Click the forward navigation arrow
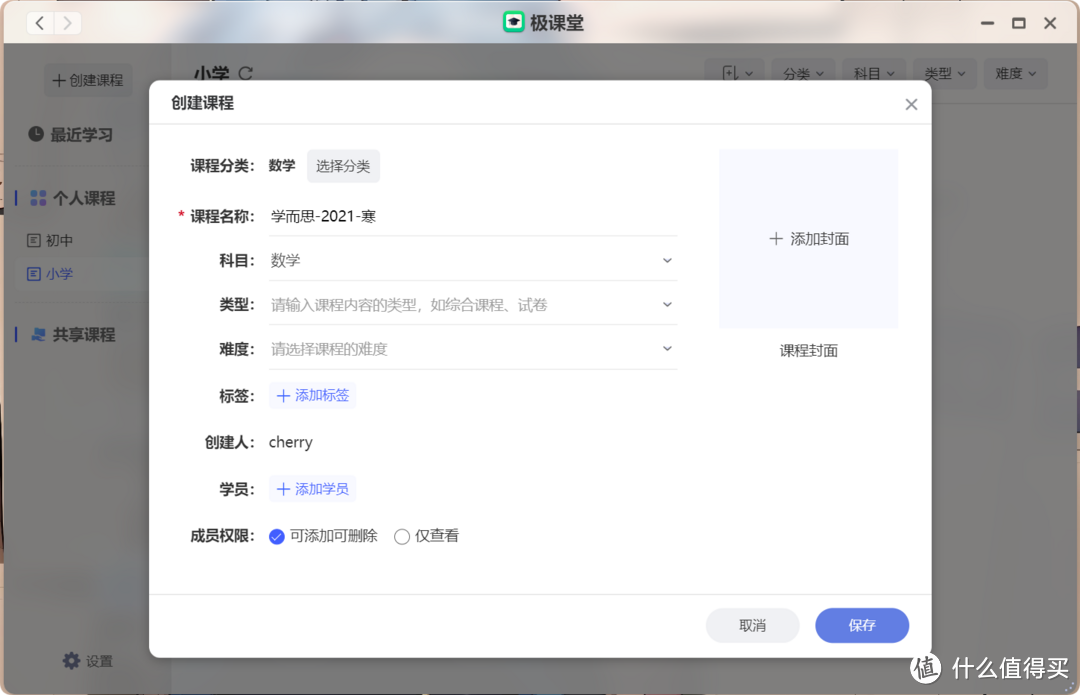Viewport: 1080px width, 695px height. pos(67,22)
